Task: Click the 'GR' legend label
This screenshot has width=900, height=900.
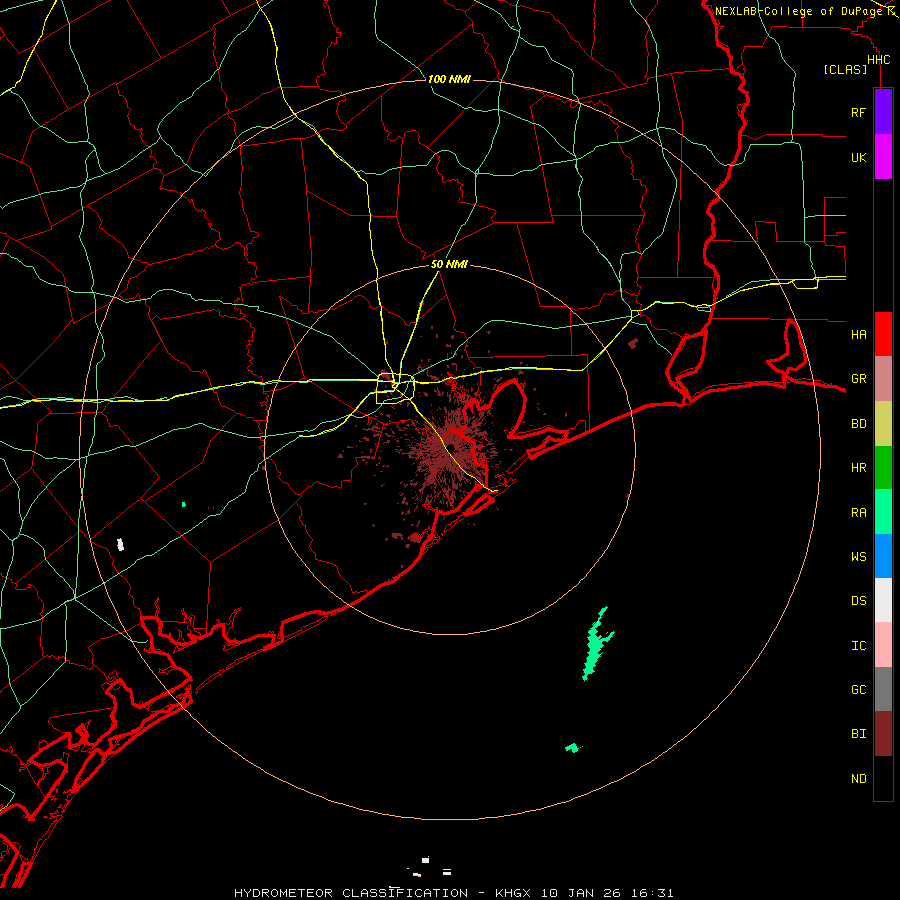Action: click(x=858, y=379)
